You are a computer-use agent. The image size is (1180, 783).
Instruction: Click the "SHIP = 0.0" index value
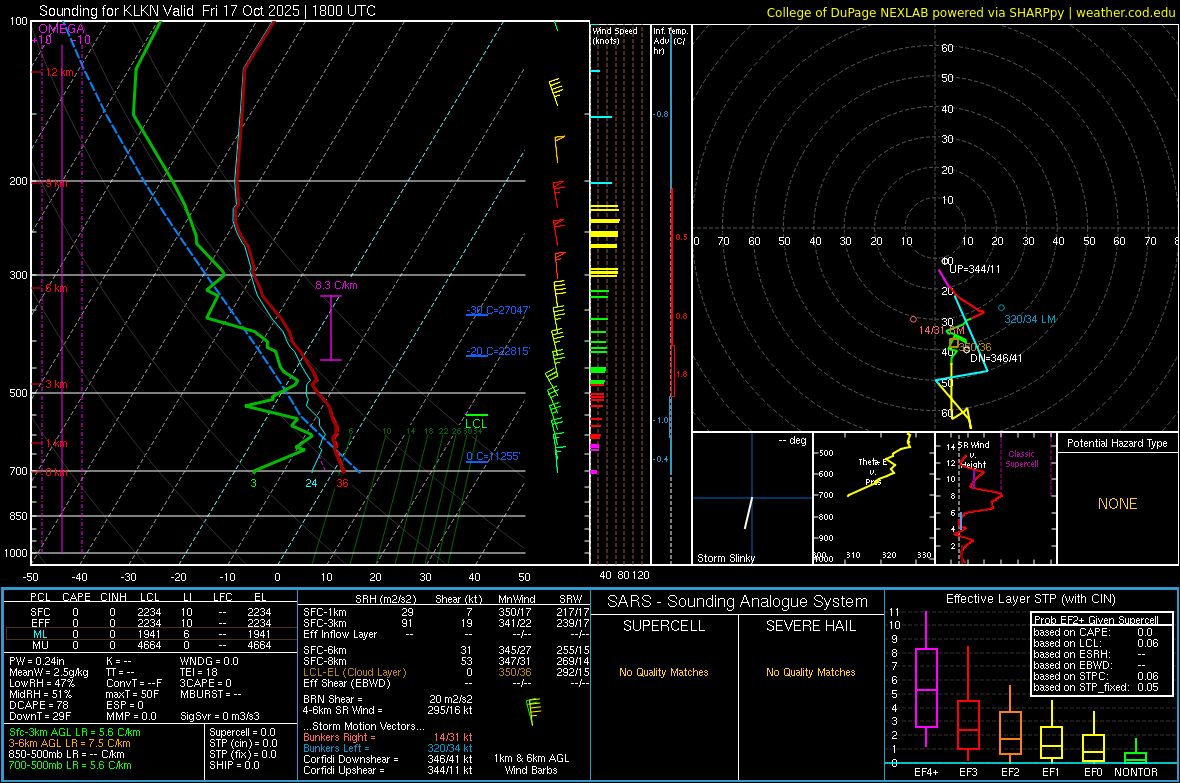pos(234,765)
